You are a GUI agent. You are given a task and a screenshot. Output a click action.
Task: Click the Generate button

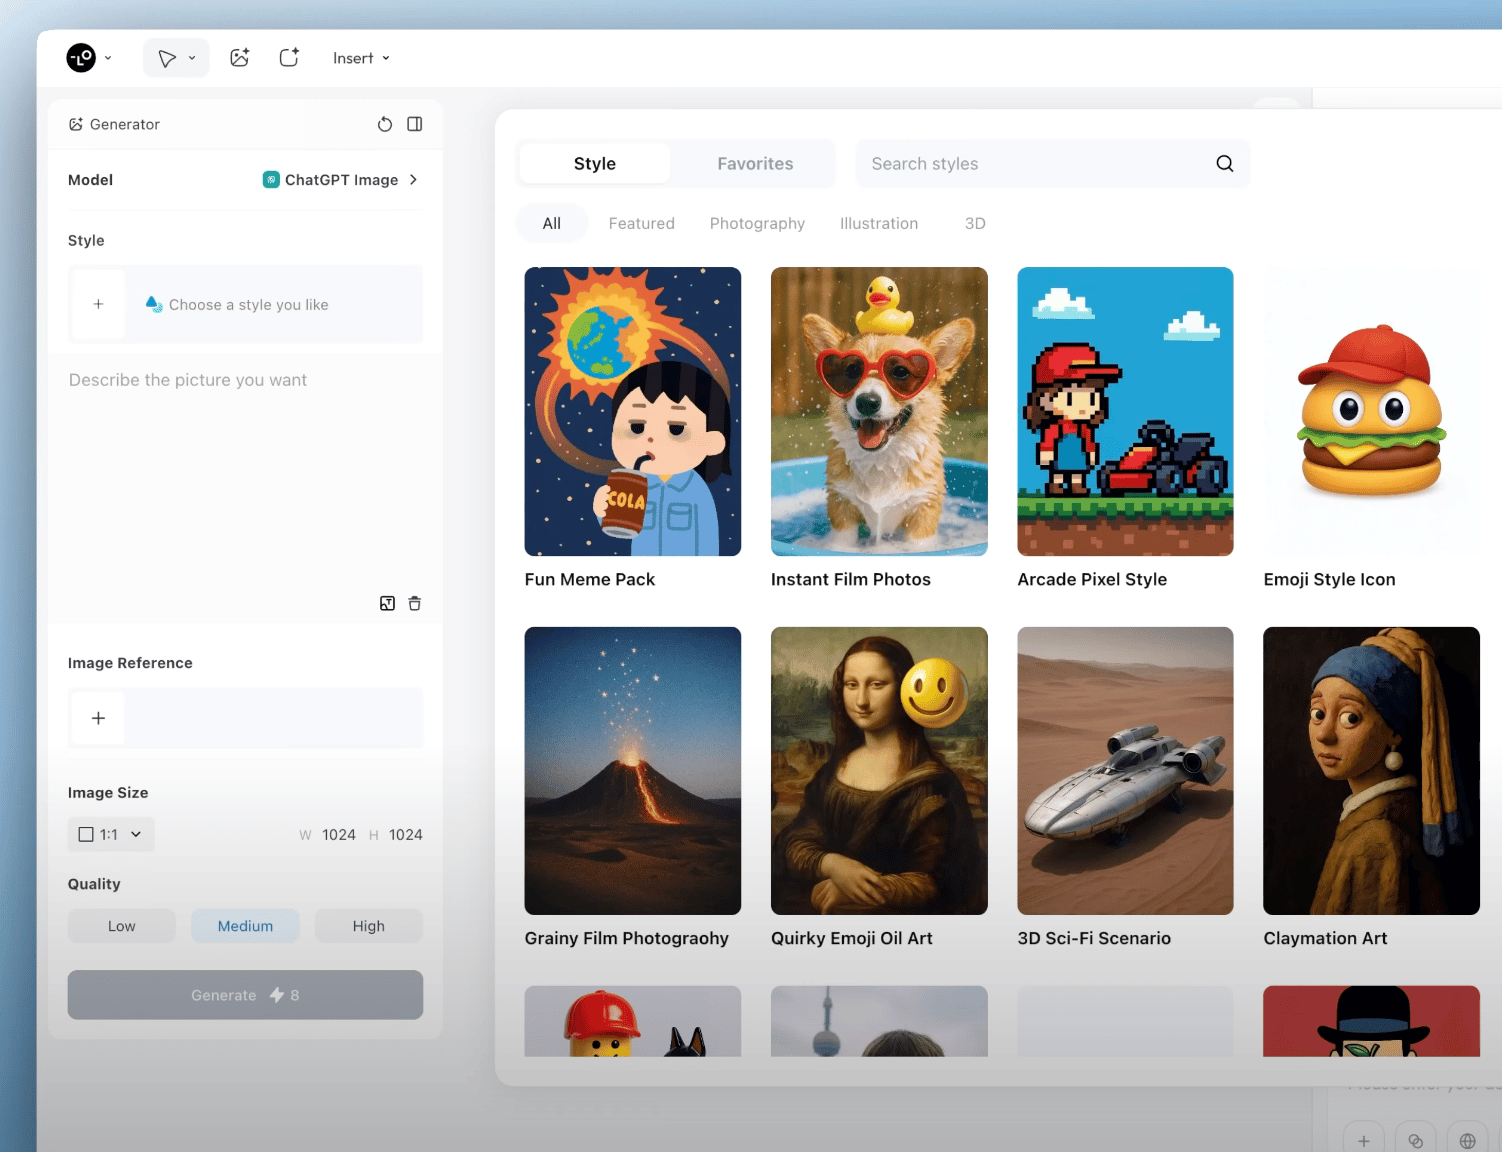coord(245,995)
